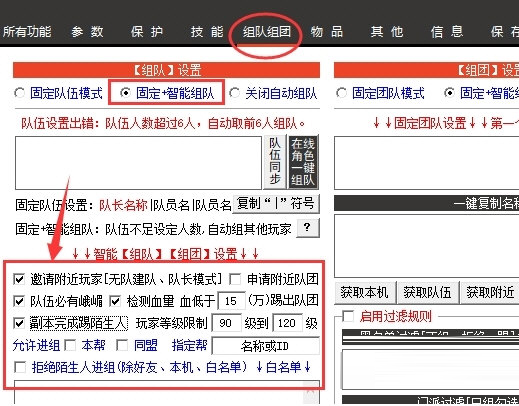Click 在线角色一键组队 button
This screenshot has height=406, width=519.
[303, 162]
